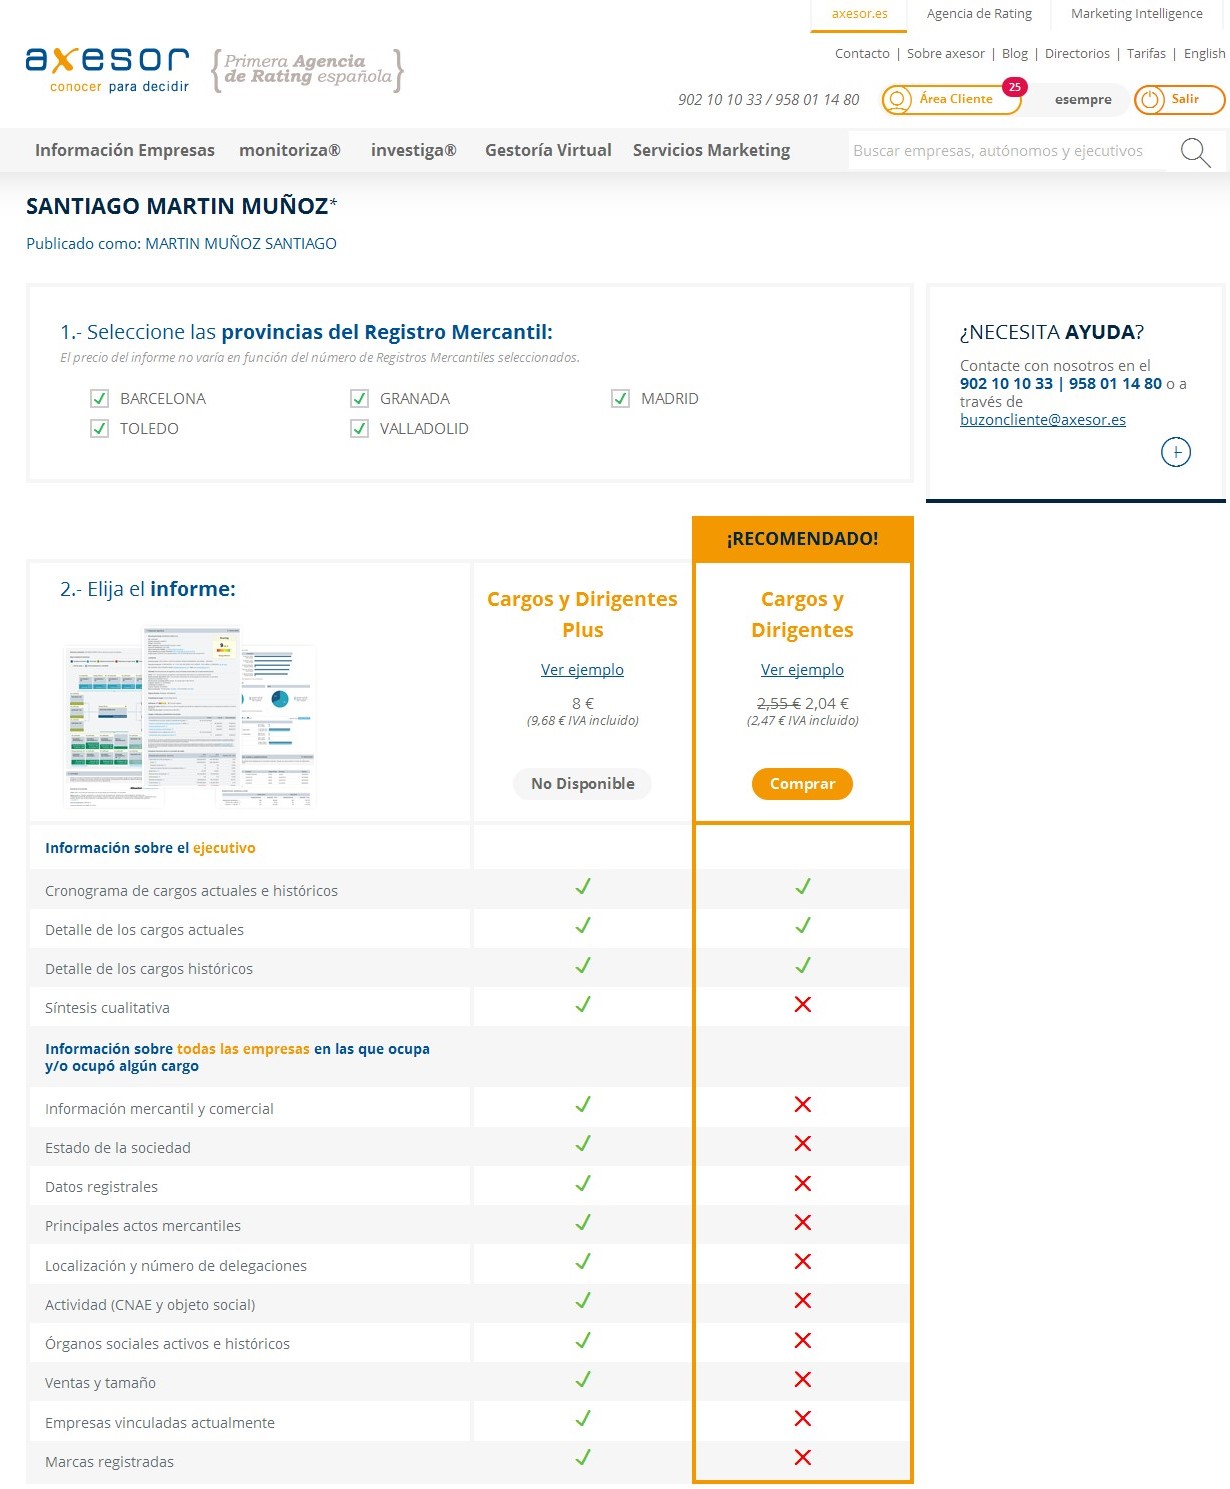Click the Plus checkmark for Principales actos mercantiles

click(x=583, y=1222)
